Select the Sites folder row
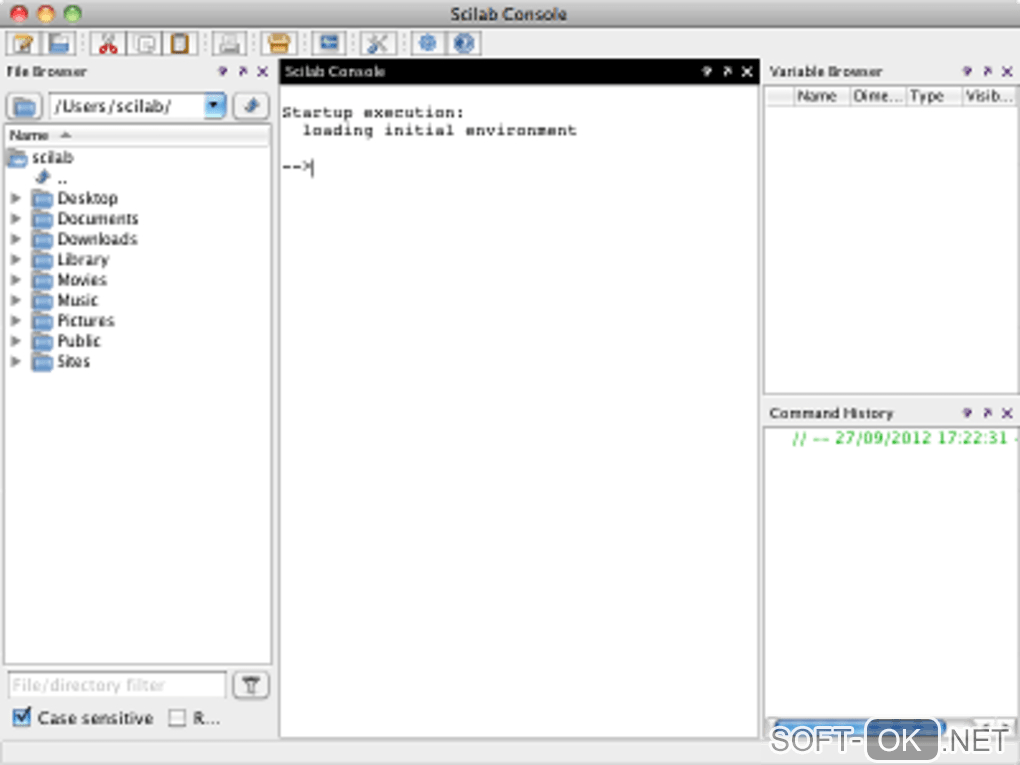Image resolution: width=1020 pixels, height=765 pixels. pos(60,361)
